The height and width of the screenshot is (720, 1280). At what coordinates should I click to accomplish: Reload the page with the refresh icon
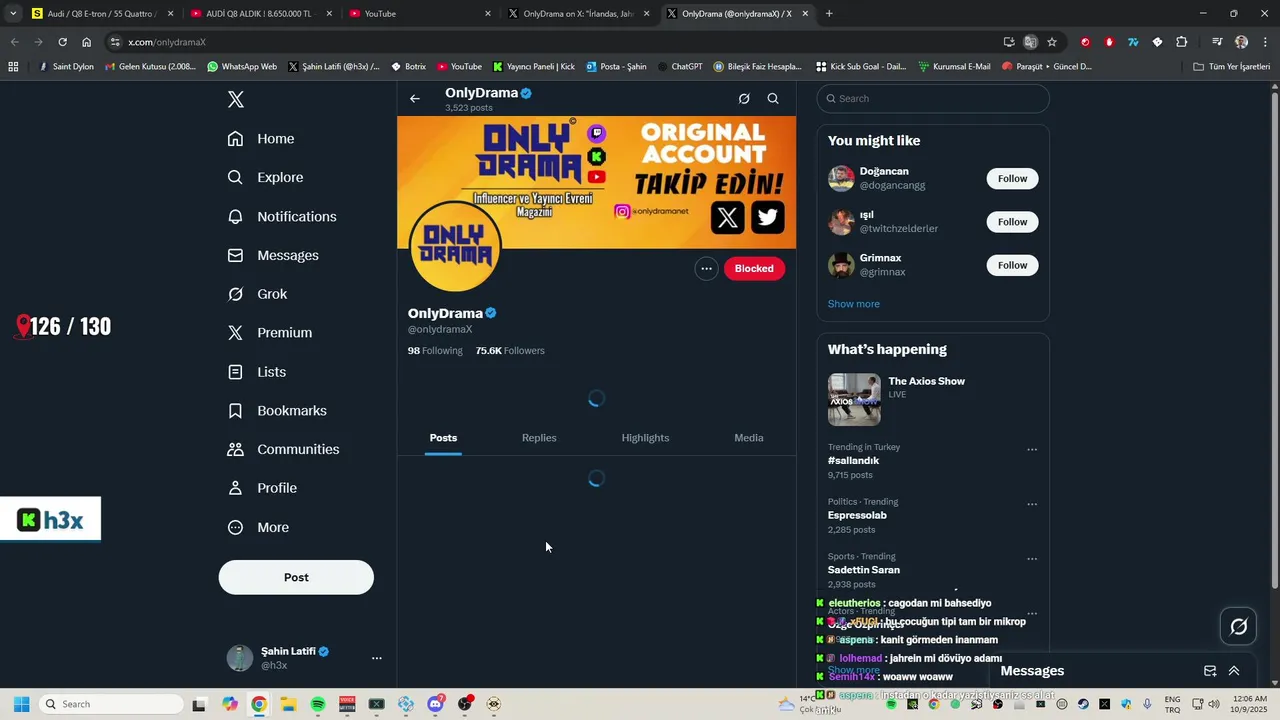click(62, 42)
